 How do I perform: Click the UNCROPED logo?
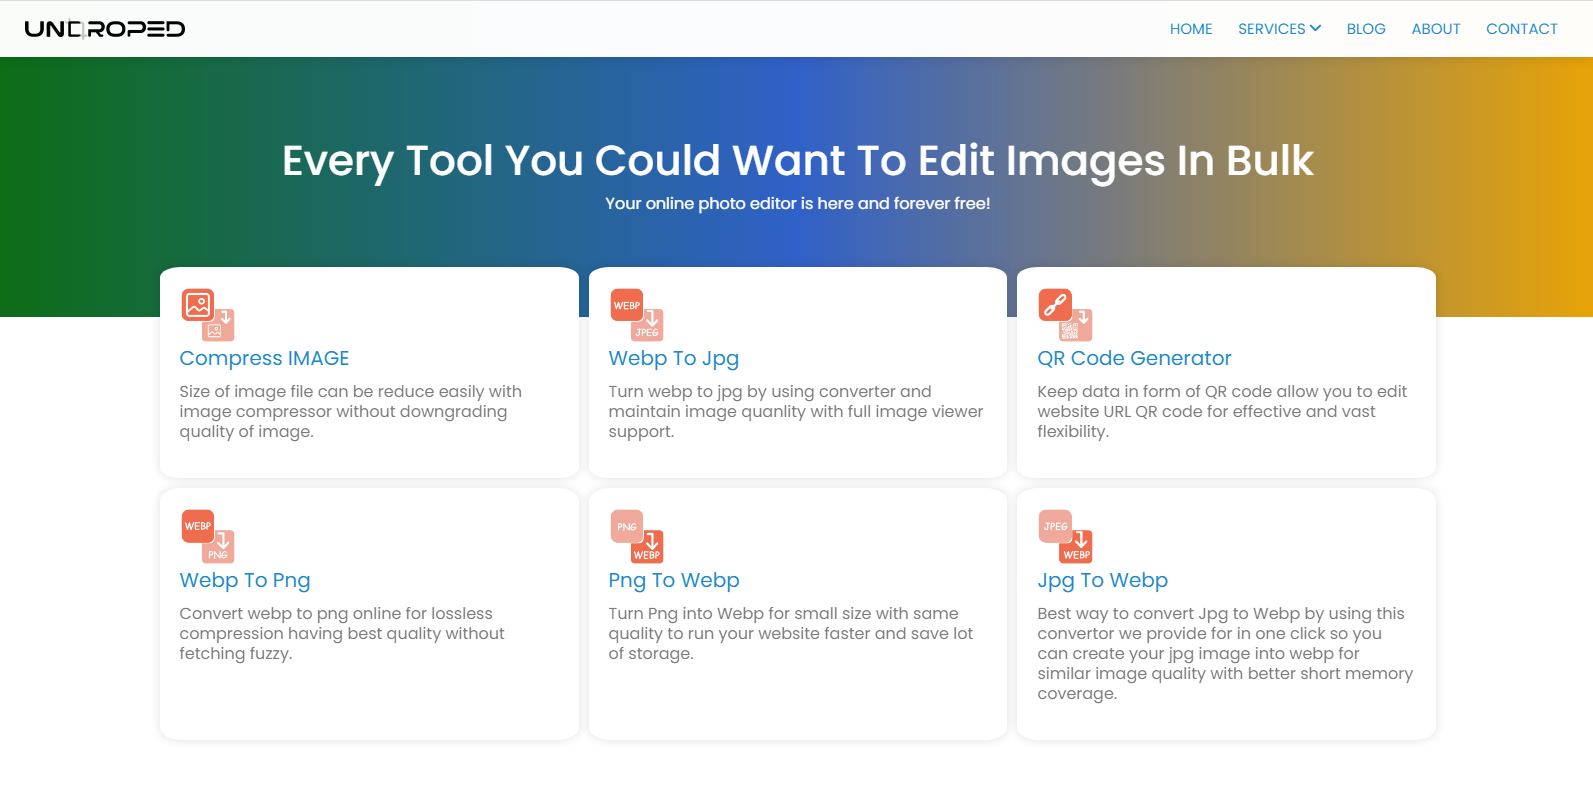click(x=105, y=29)
